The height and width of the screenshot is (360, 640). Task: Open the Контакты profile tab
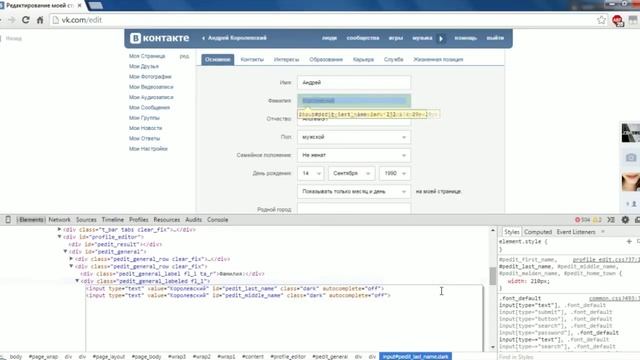pyautogui.click(x=252, y=60)
